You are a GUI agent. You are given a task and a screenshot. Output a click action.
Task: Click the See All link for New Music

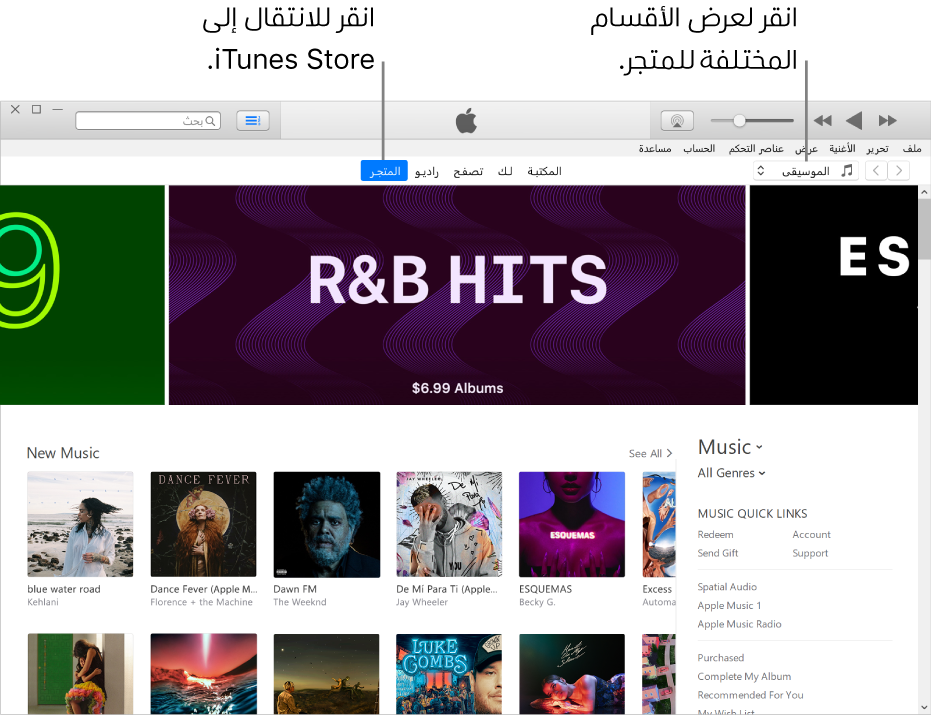coord(649,453)
